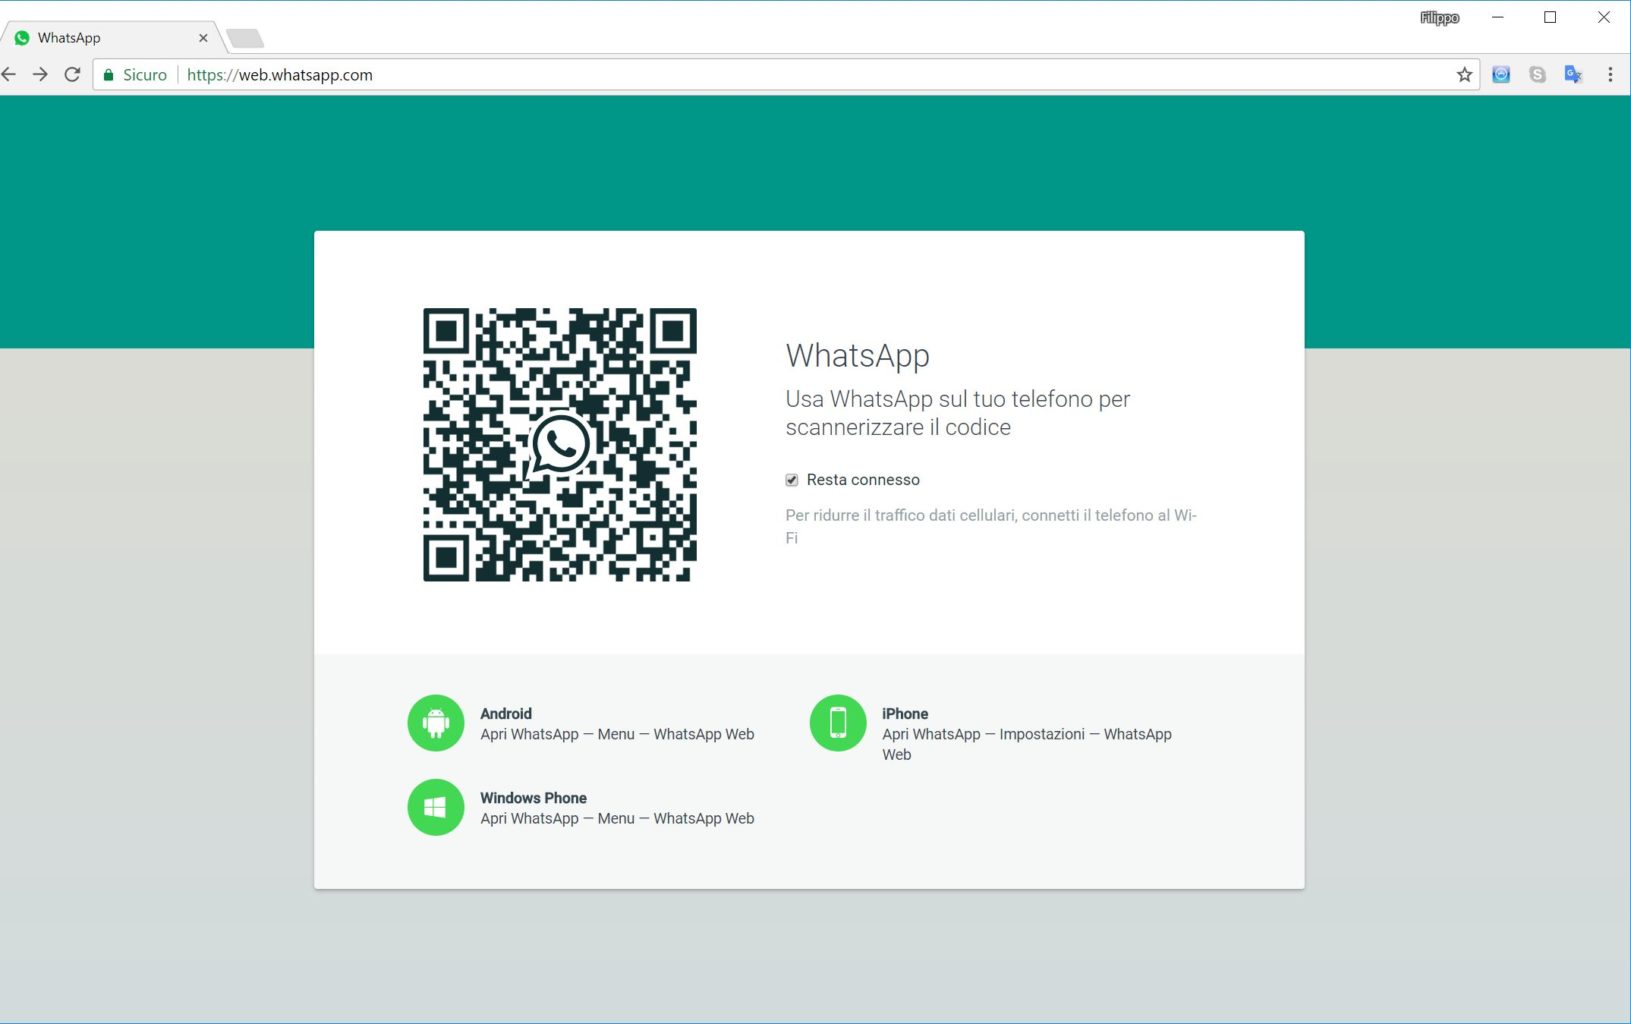Close the Chrome window
The width and height of the screenshot is (1631, 1024).
(x=1603, y=17)
